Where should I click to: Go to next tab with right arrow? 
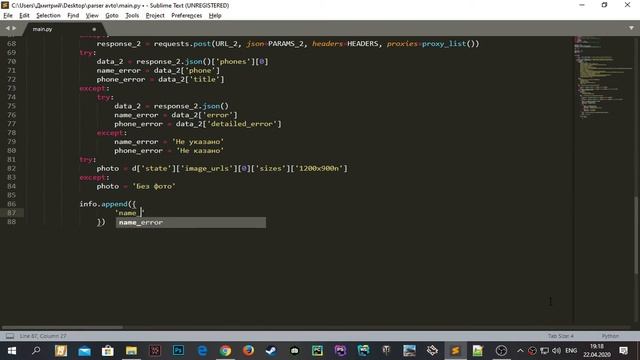point(14,28)
